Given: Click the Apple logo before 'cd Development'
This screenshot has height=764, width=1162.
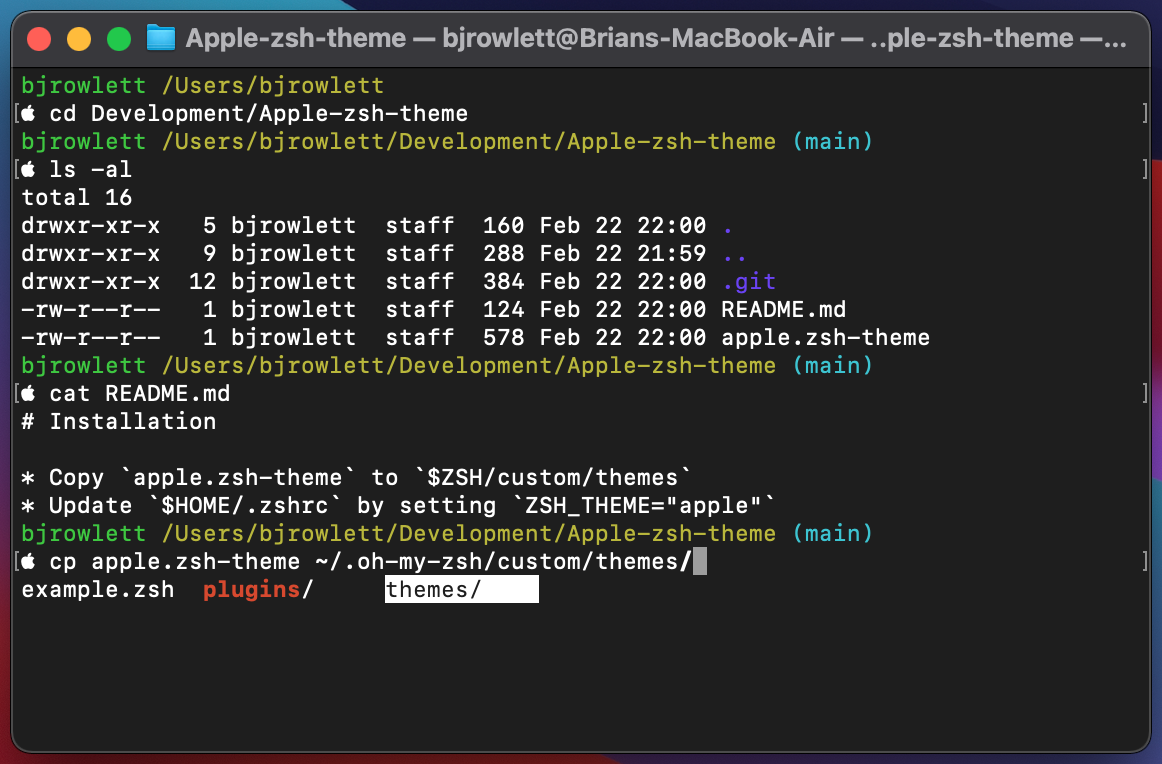Looking at the screenshot, I should 28,113.
